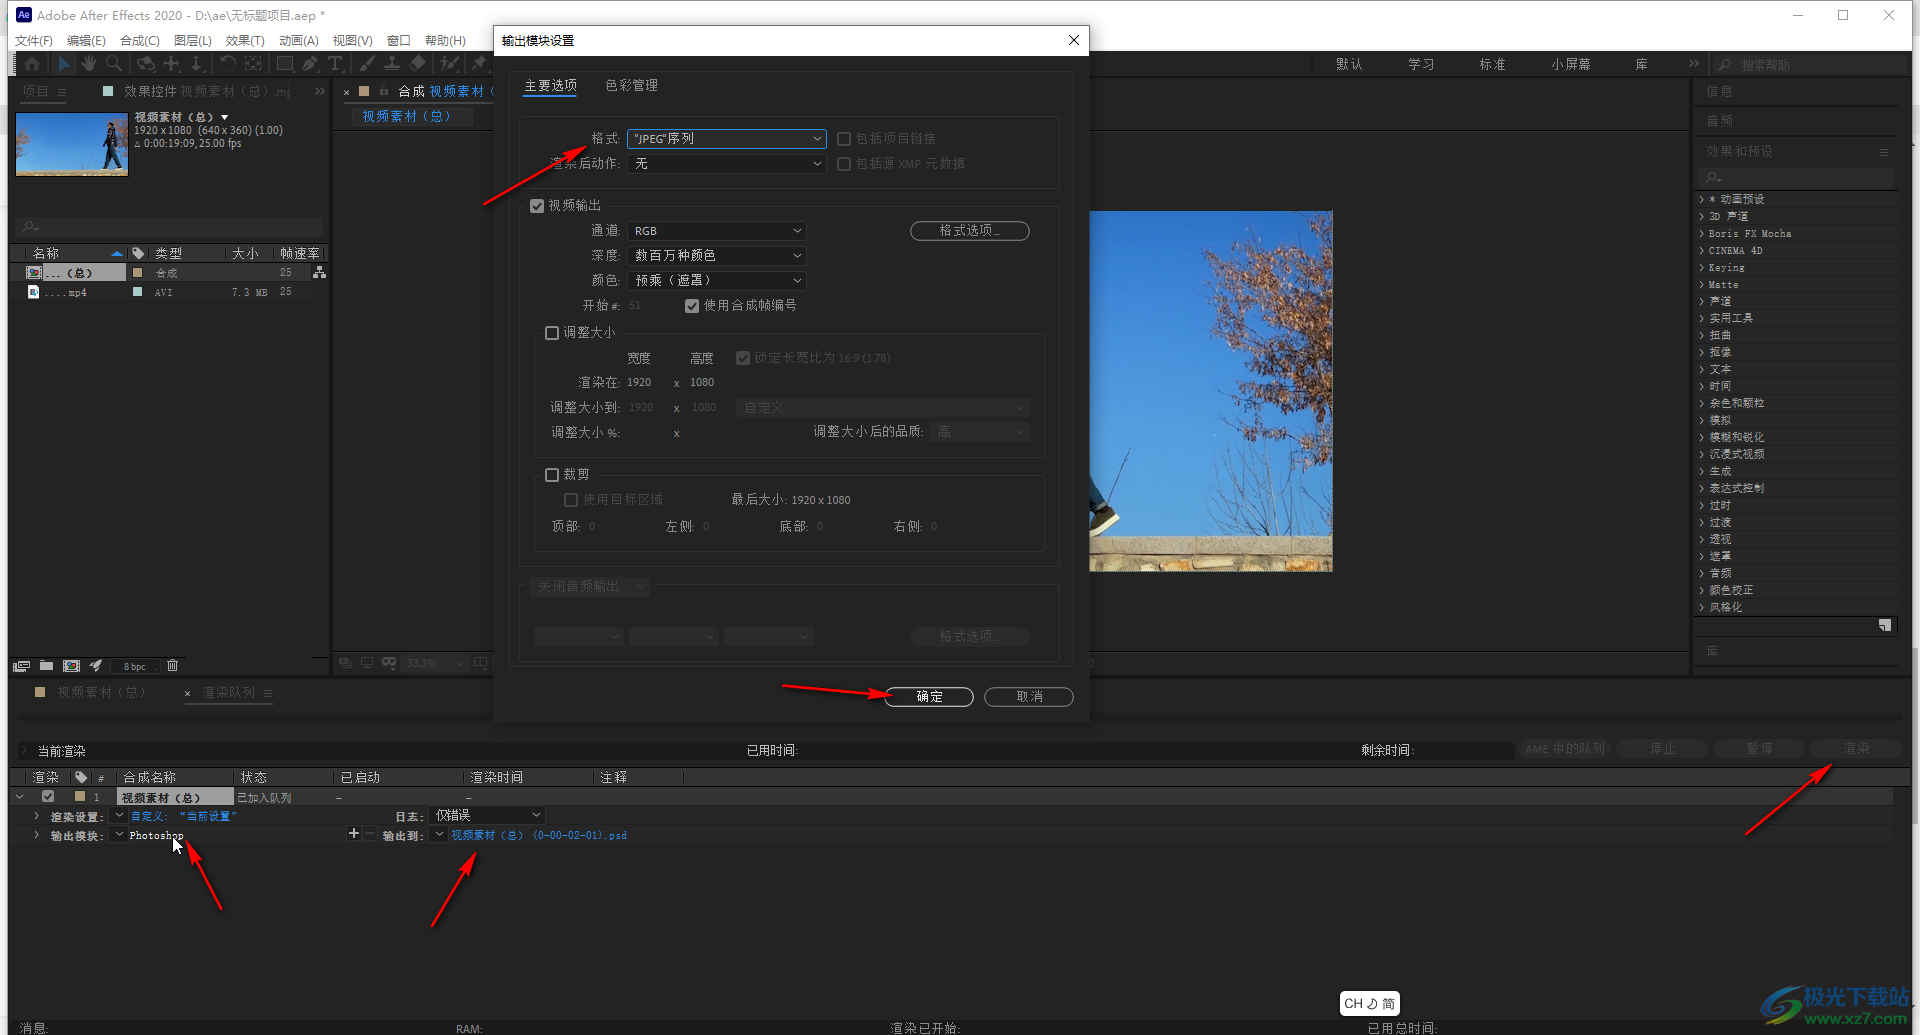Click the New Composition icon
This screenshot has height=1035, width=1920.
[x=71, y=666]
